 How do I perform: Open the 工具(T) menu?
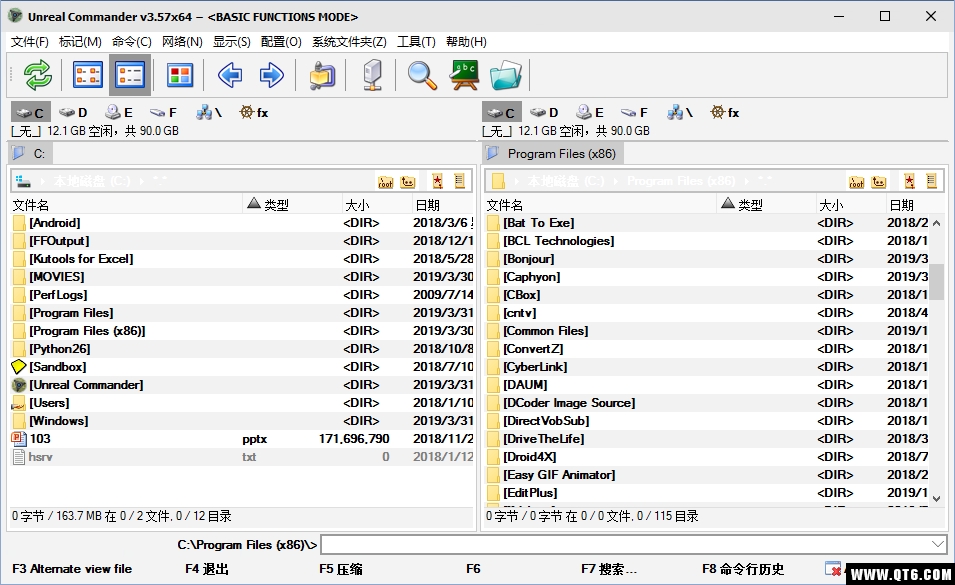click(x=417, y=41)
